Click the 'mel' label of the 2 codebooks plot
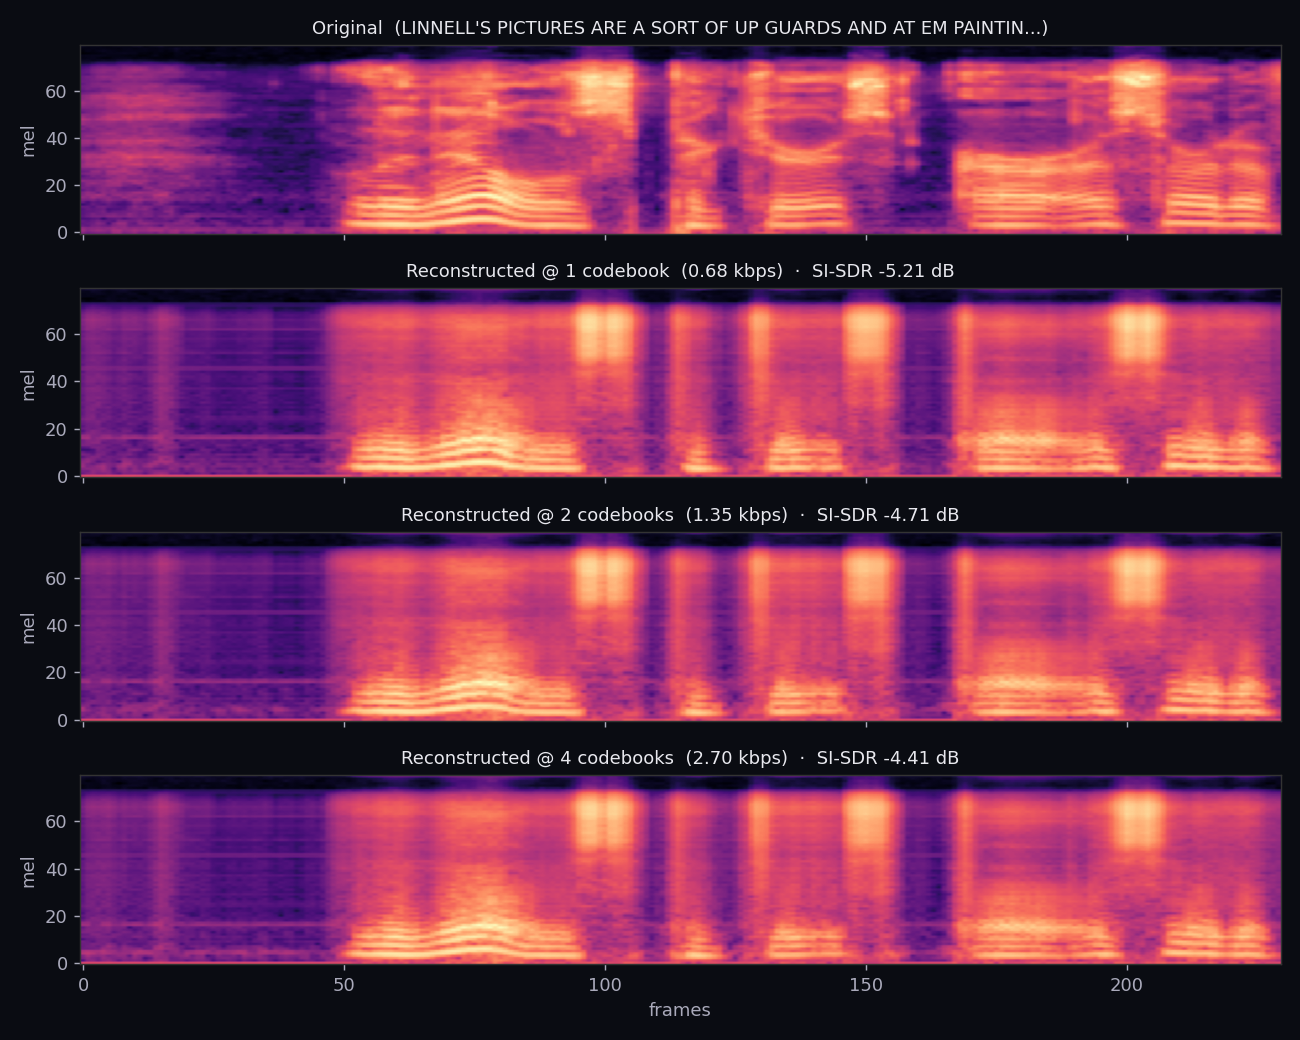1300x1040 pixels. [28, 627]
